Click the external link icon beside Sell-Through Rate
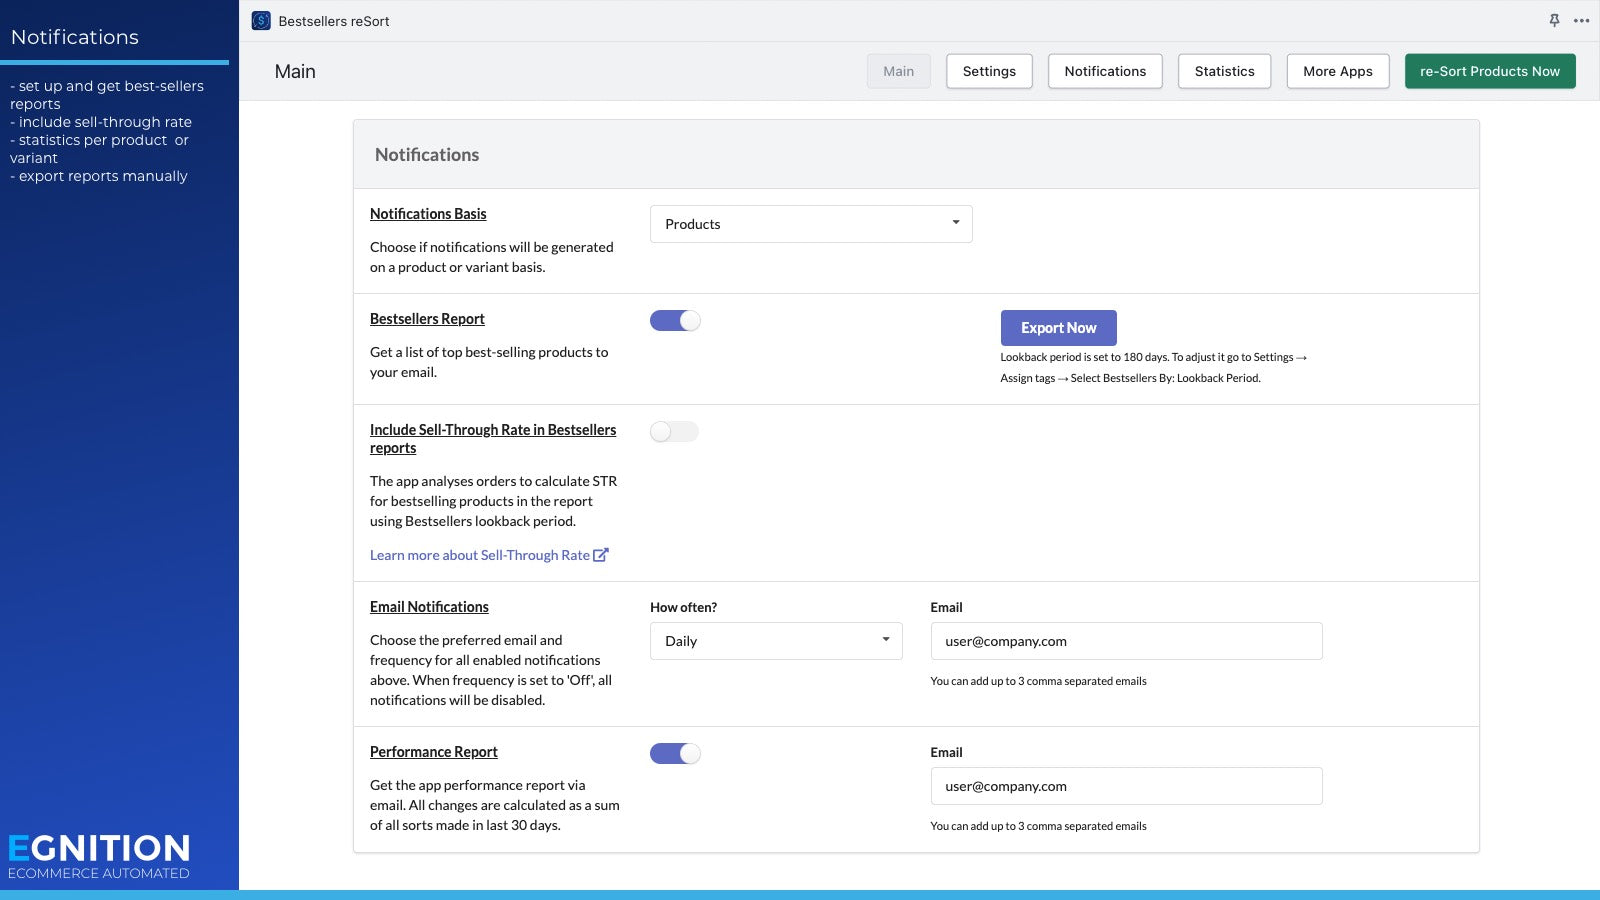 coord(601,554)
